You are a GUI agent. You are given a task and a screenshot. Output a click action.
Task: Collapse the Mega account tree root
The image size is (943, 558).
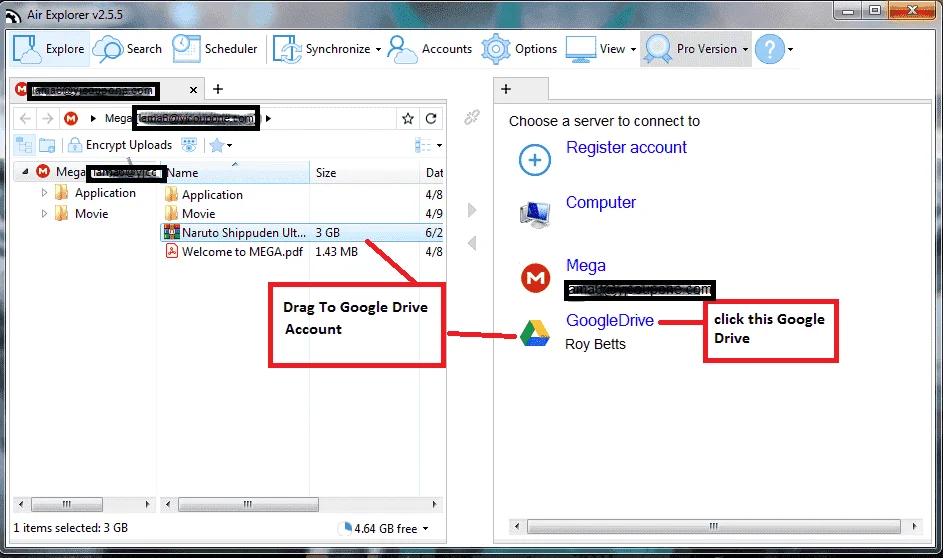[25, 172]
